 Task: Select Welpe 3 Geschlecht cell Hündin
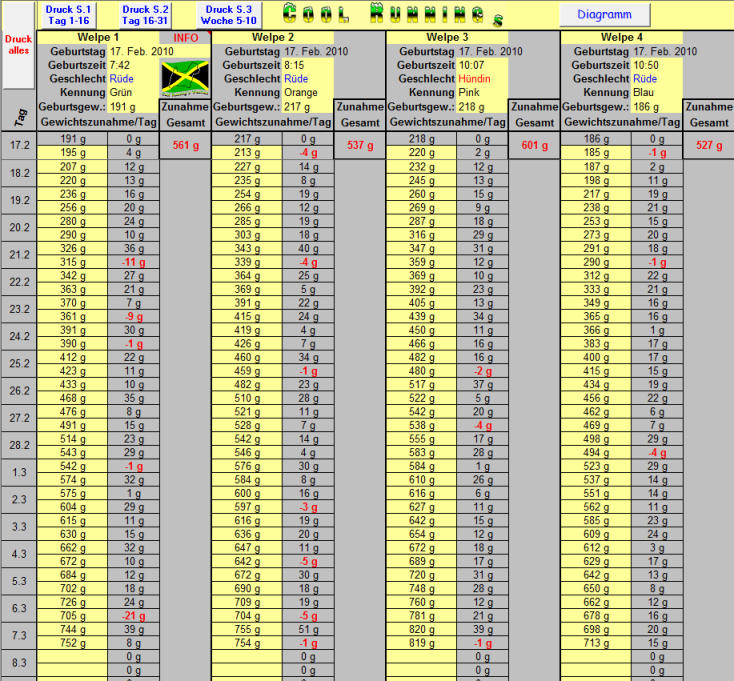click(481, 78)
